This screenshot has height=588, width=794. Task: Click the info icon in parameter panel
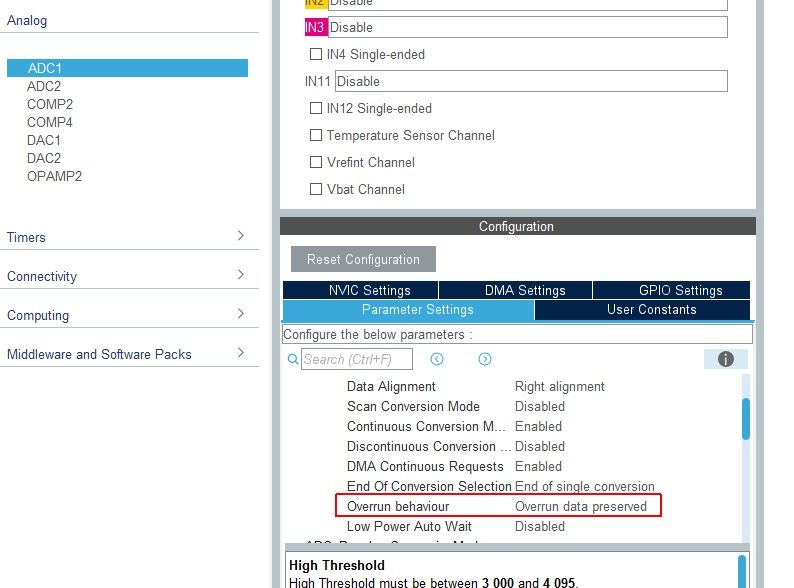point(725,359)
